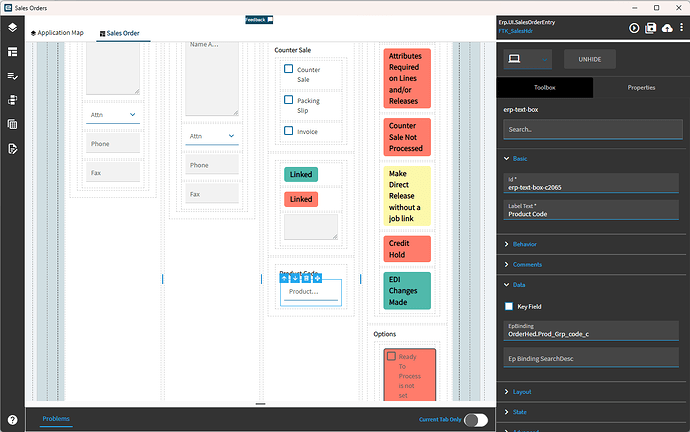Check the Packing Slip checkbox

coord(288,99)
